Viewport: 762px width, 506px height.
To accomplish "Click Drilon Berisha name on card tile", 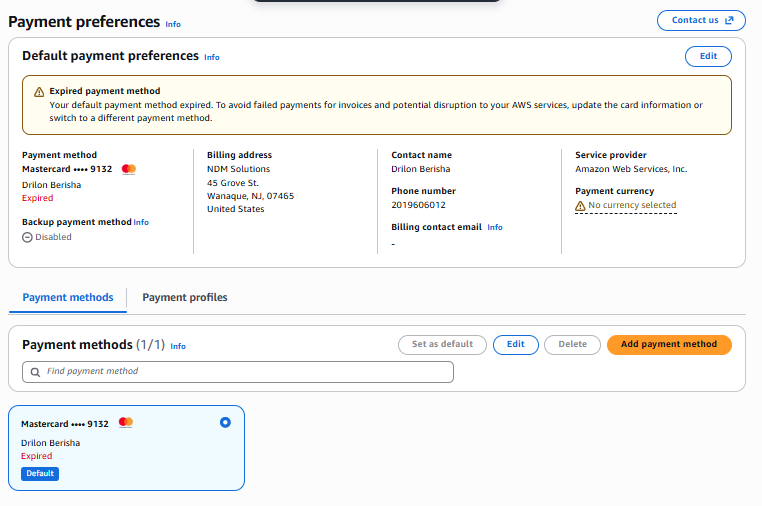I will click(51, 443).
